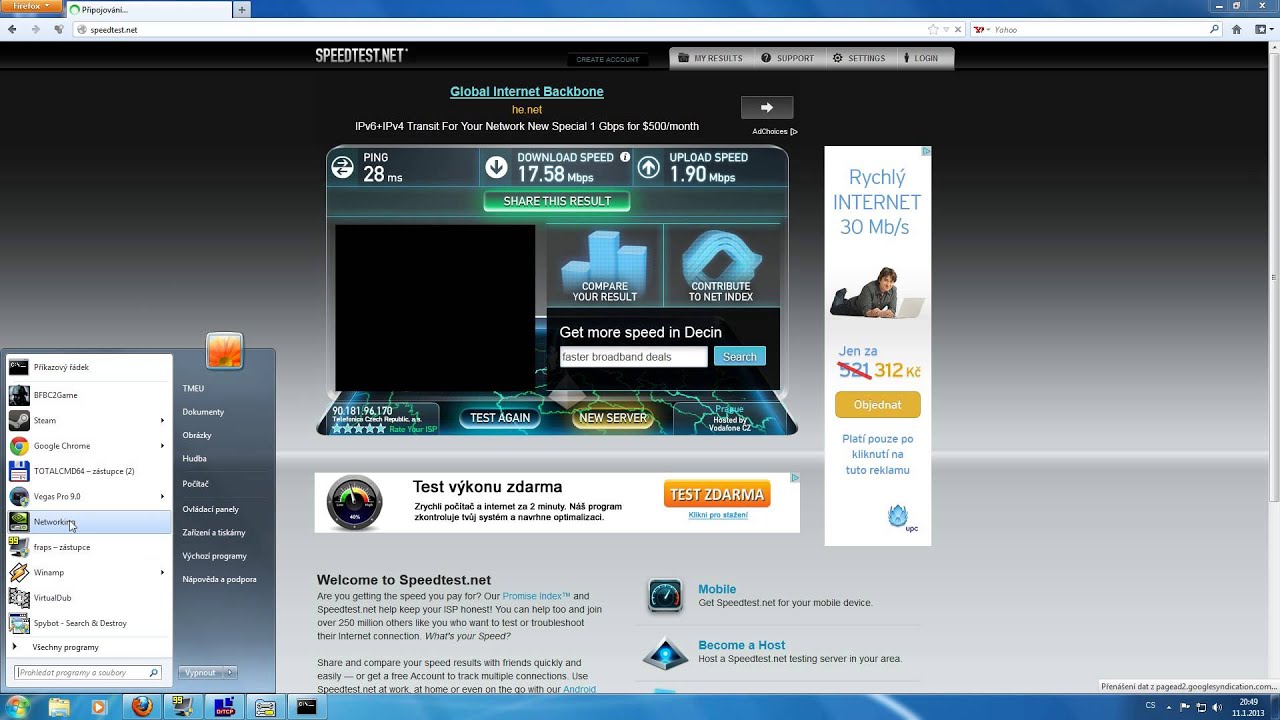Click the Objednat button in UPC ad
Screen dimensions: 1280x720
[x=878, y=405]
